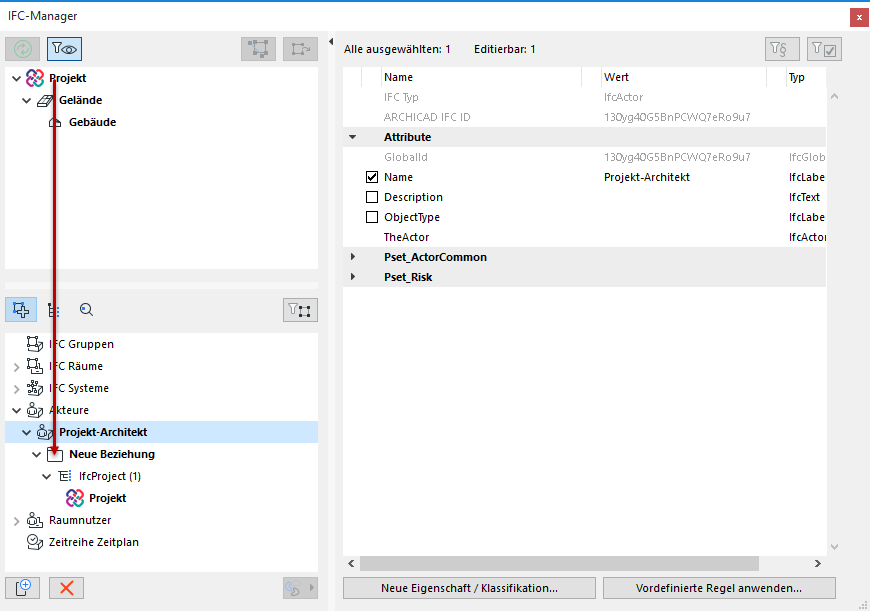The width and height of the screenshot is (870, 611).
Task: Check the ObjectType attribute checkbox
Action: [372, 217]
